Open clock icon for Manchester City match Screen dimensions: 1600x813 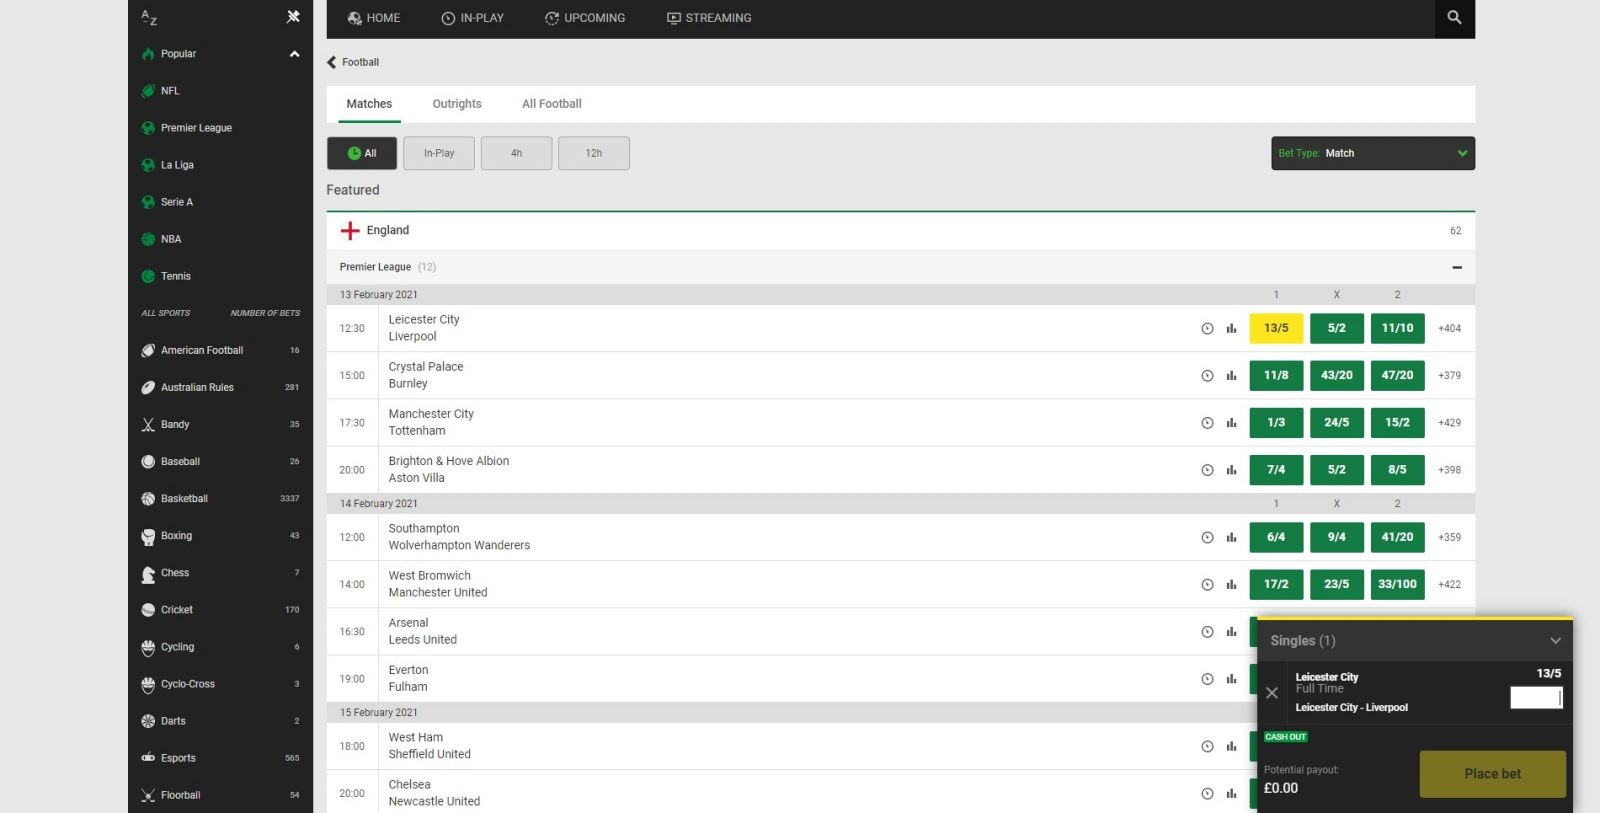tap(1207, 422)
